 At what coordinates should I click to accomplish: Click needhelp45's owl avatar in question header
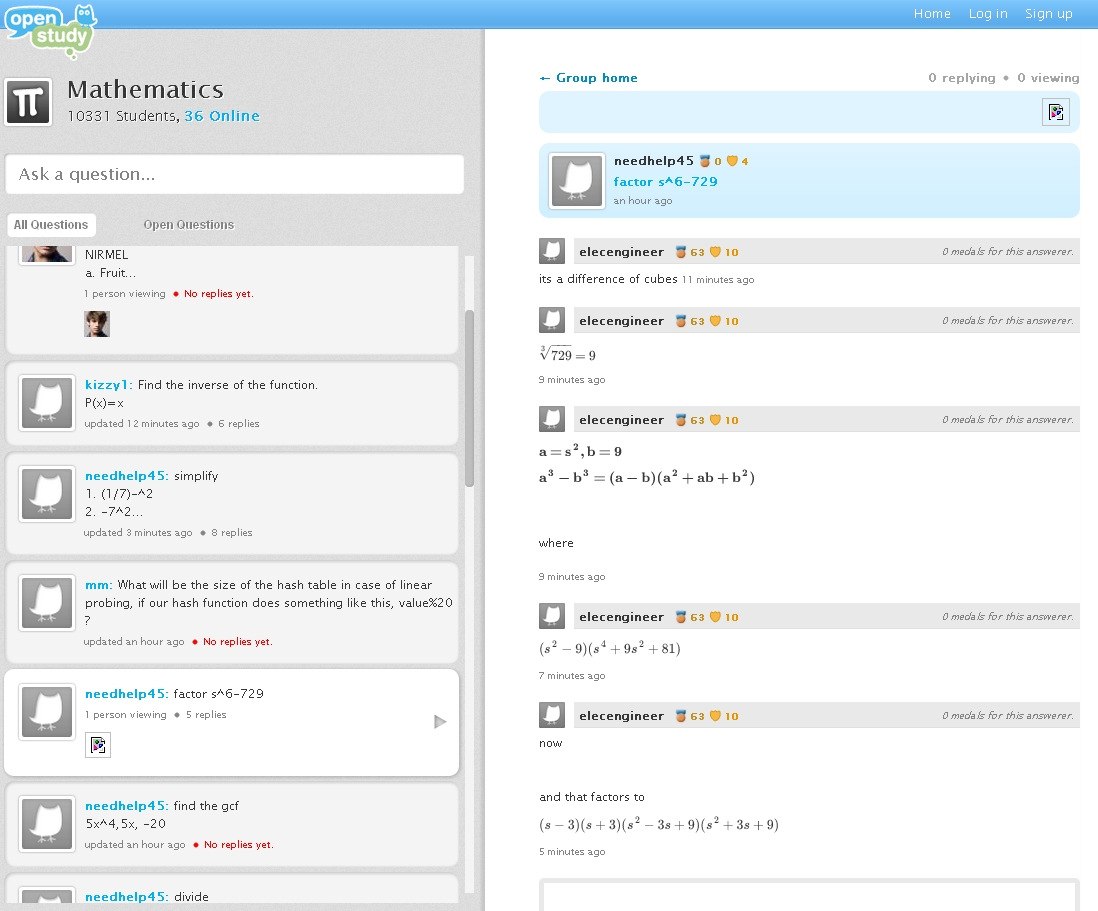[x=577, y=181]
